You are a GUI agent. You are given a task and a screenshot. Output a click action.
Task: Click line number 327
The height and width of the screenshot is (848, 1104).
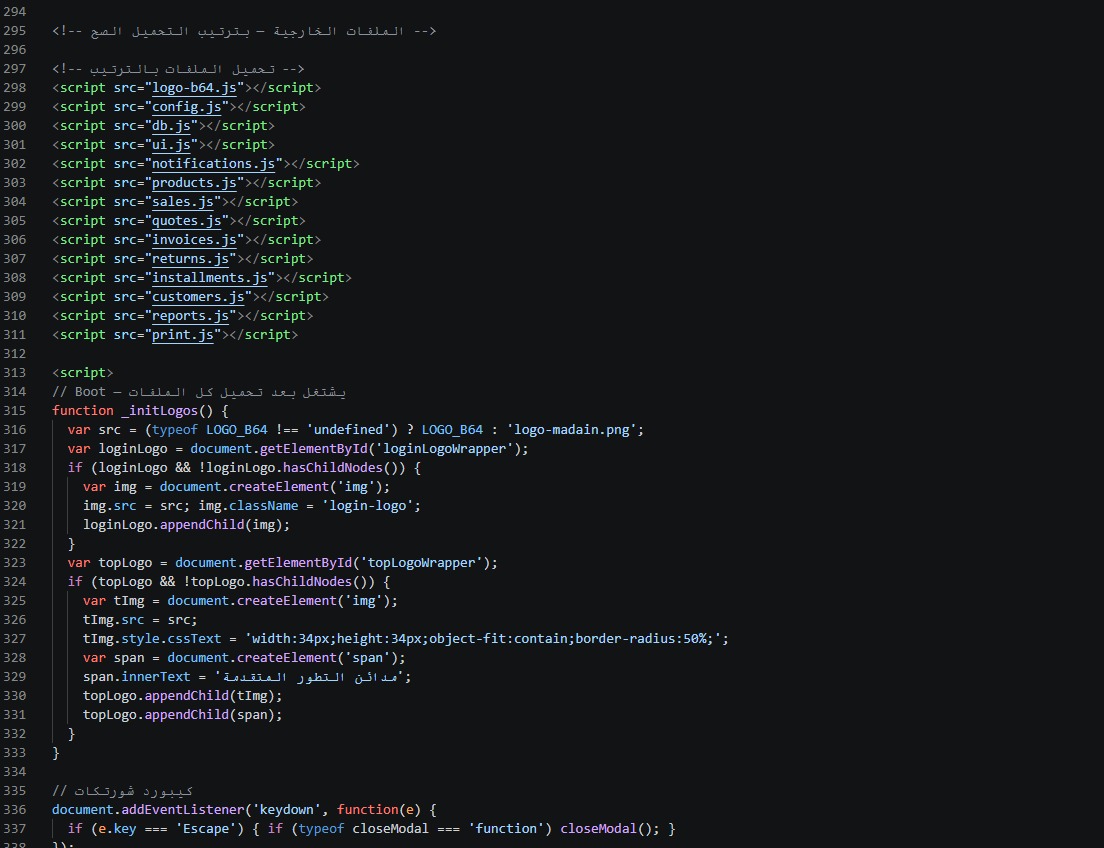tap(15, 640)
